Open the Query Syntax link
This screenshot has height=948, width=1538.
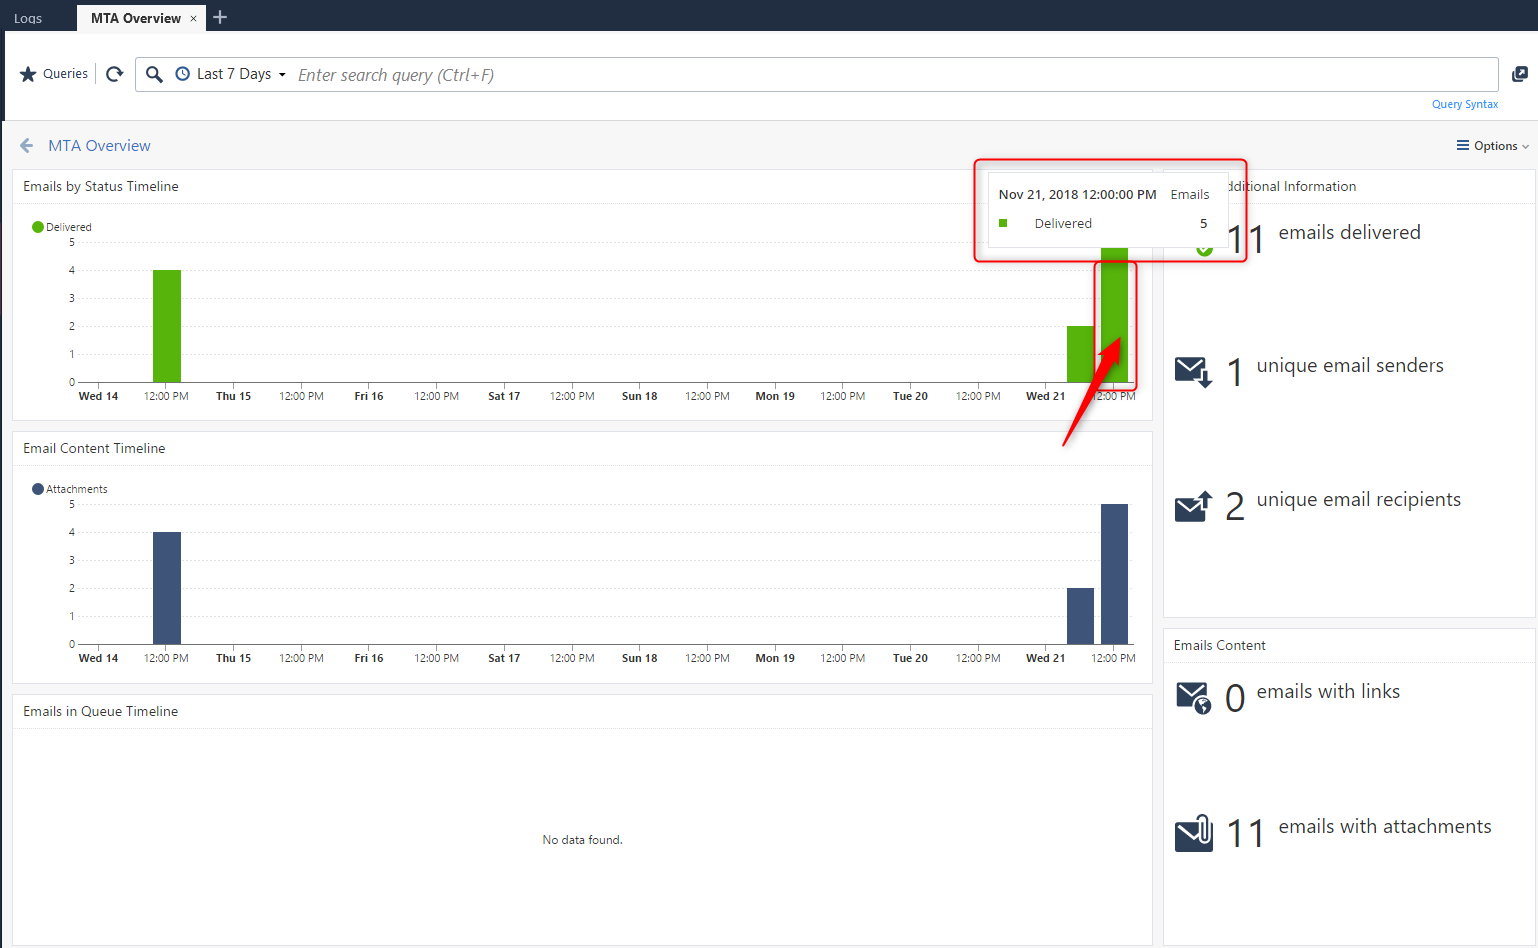click(1464, 104)
